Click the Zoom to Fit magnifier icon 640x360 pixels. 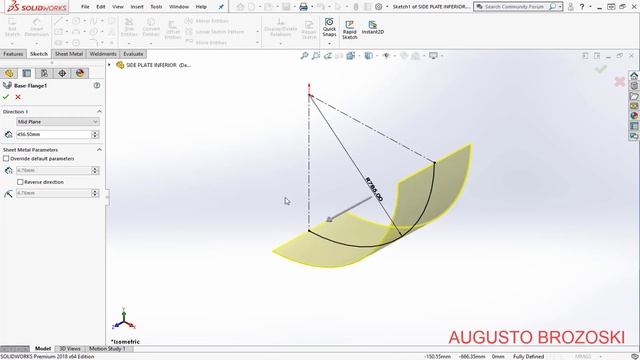click(304, 56)
